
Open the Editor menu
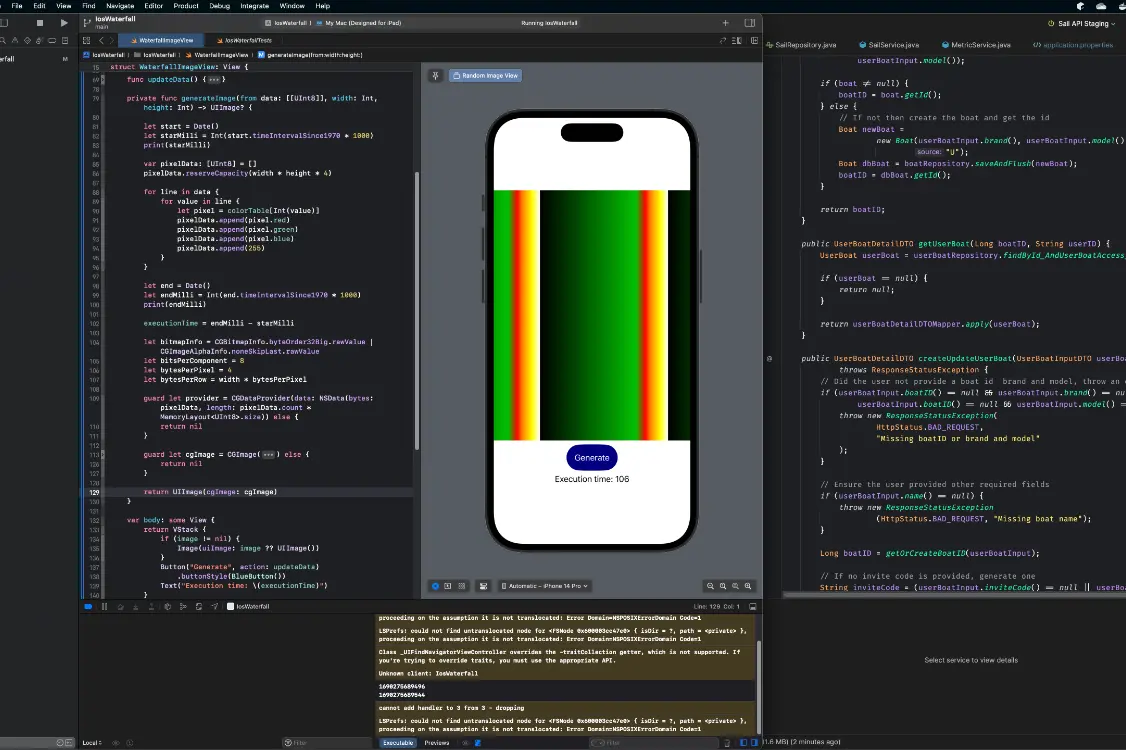click(x=154, y=6)
